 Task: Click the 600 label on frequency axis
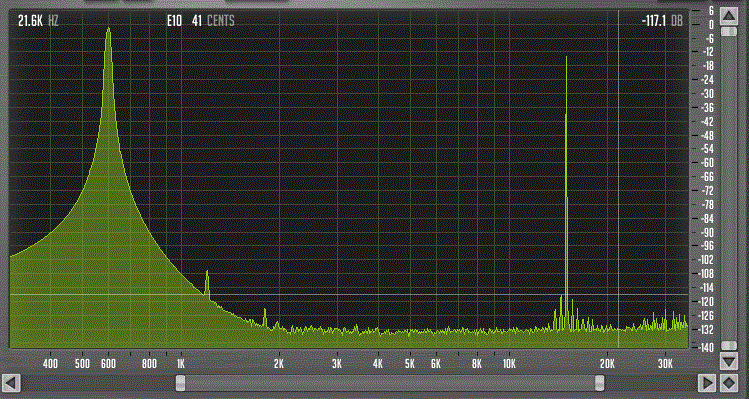108,364
